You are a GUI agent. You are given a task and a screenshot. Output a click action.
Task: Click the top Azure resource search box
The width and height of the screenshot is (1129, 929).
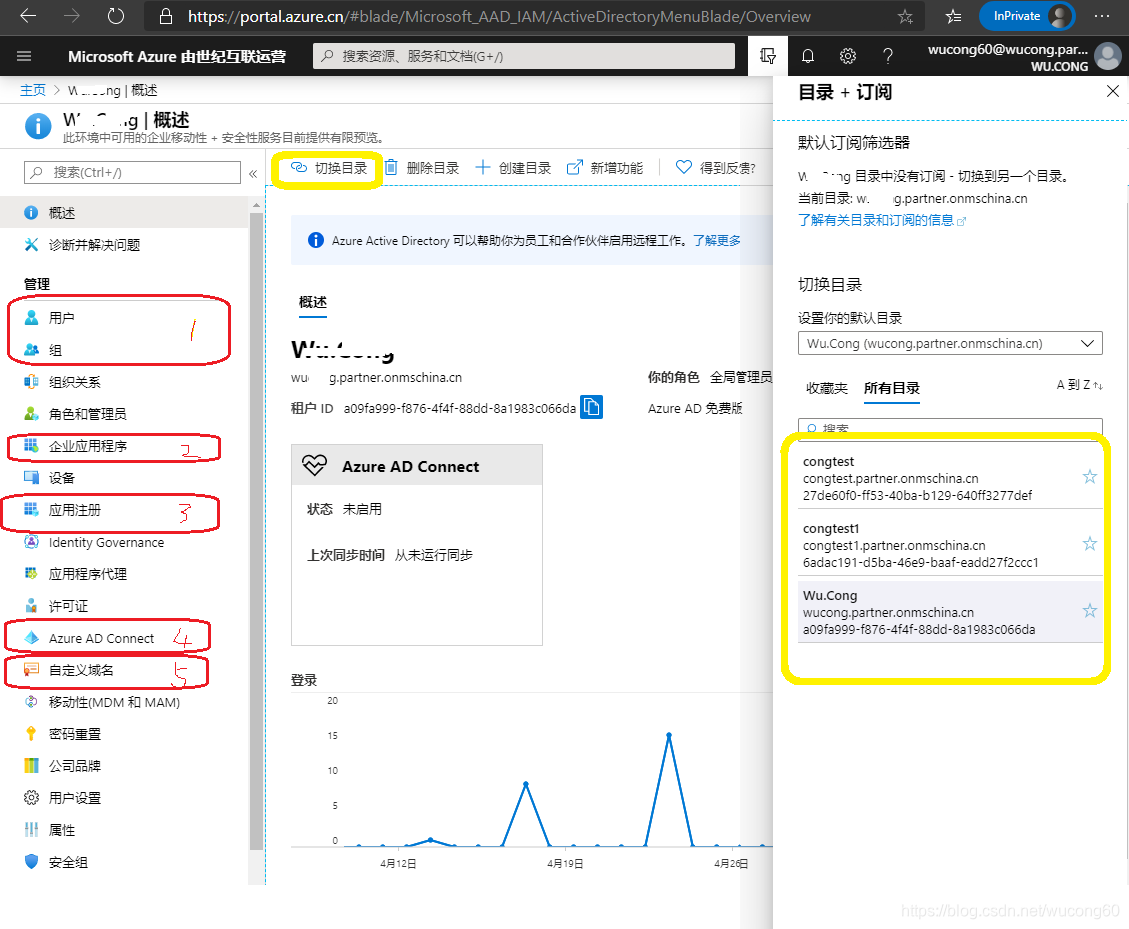click(523, 56)
